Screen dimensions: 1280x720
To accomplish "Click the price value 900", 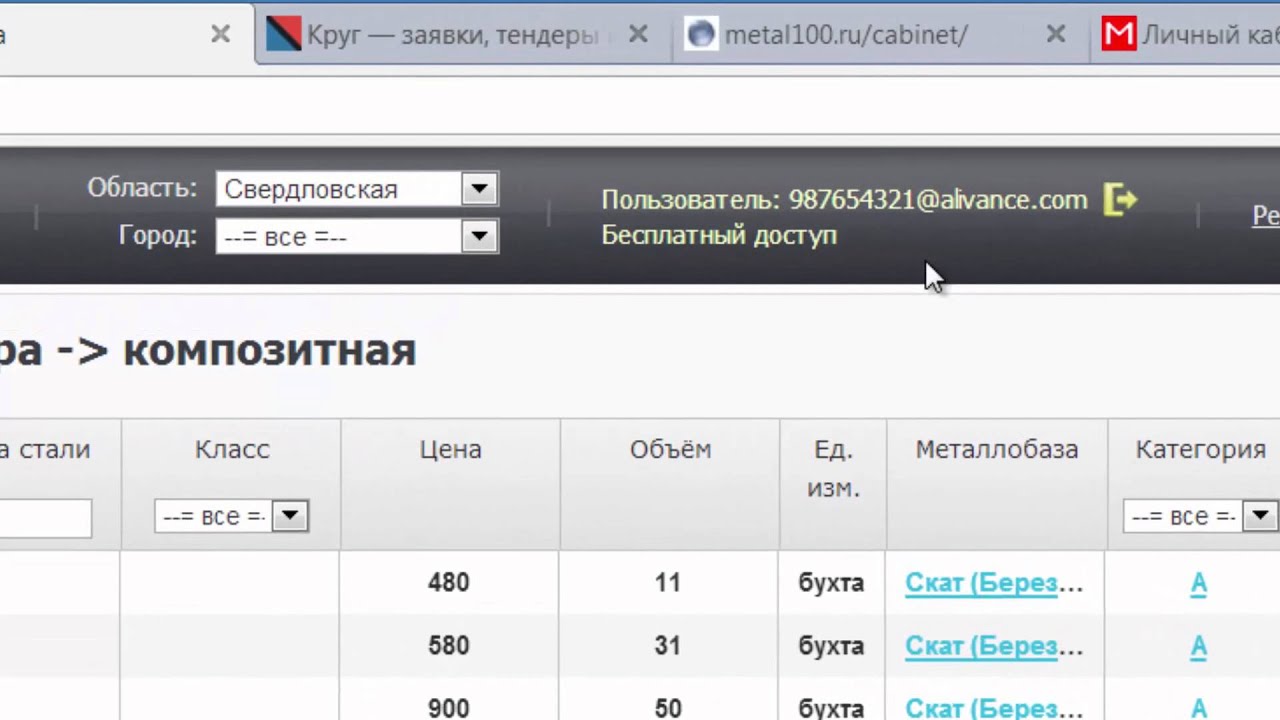I will pyautogui.click(x=448, y=708).
